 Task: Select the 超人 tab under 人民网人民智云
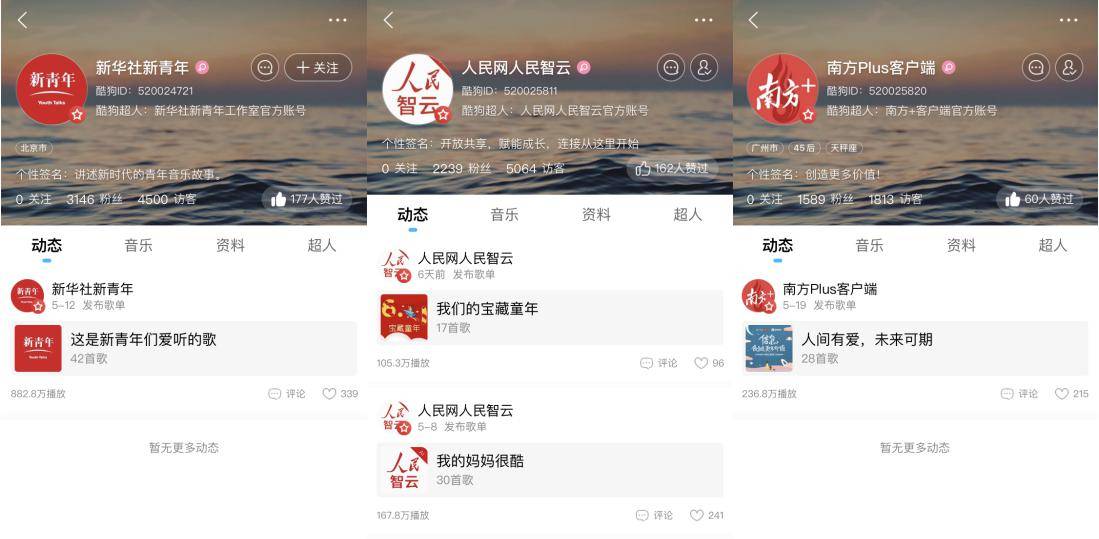click(688, 214)
